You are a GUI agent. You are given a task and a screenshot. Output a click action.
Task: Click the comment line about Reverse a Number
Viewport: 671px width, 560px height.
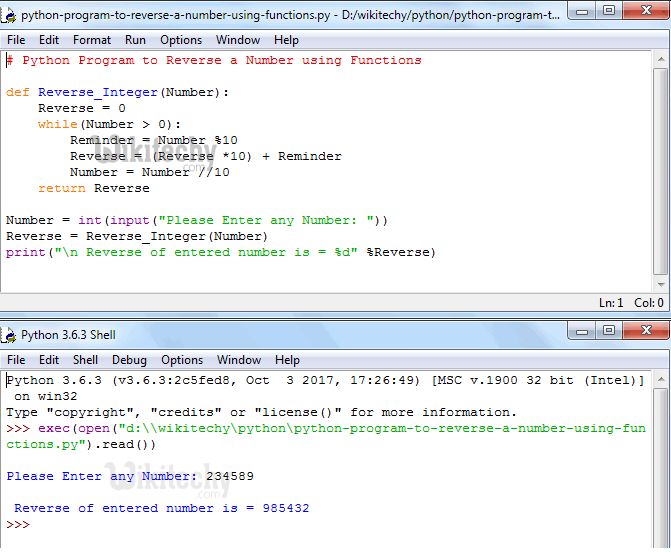[214, 60]
